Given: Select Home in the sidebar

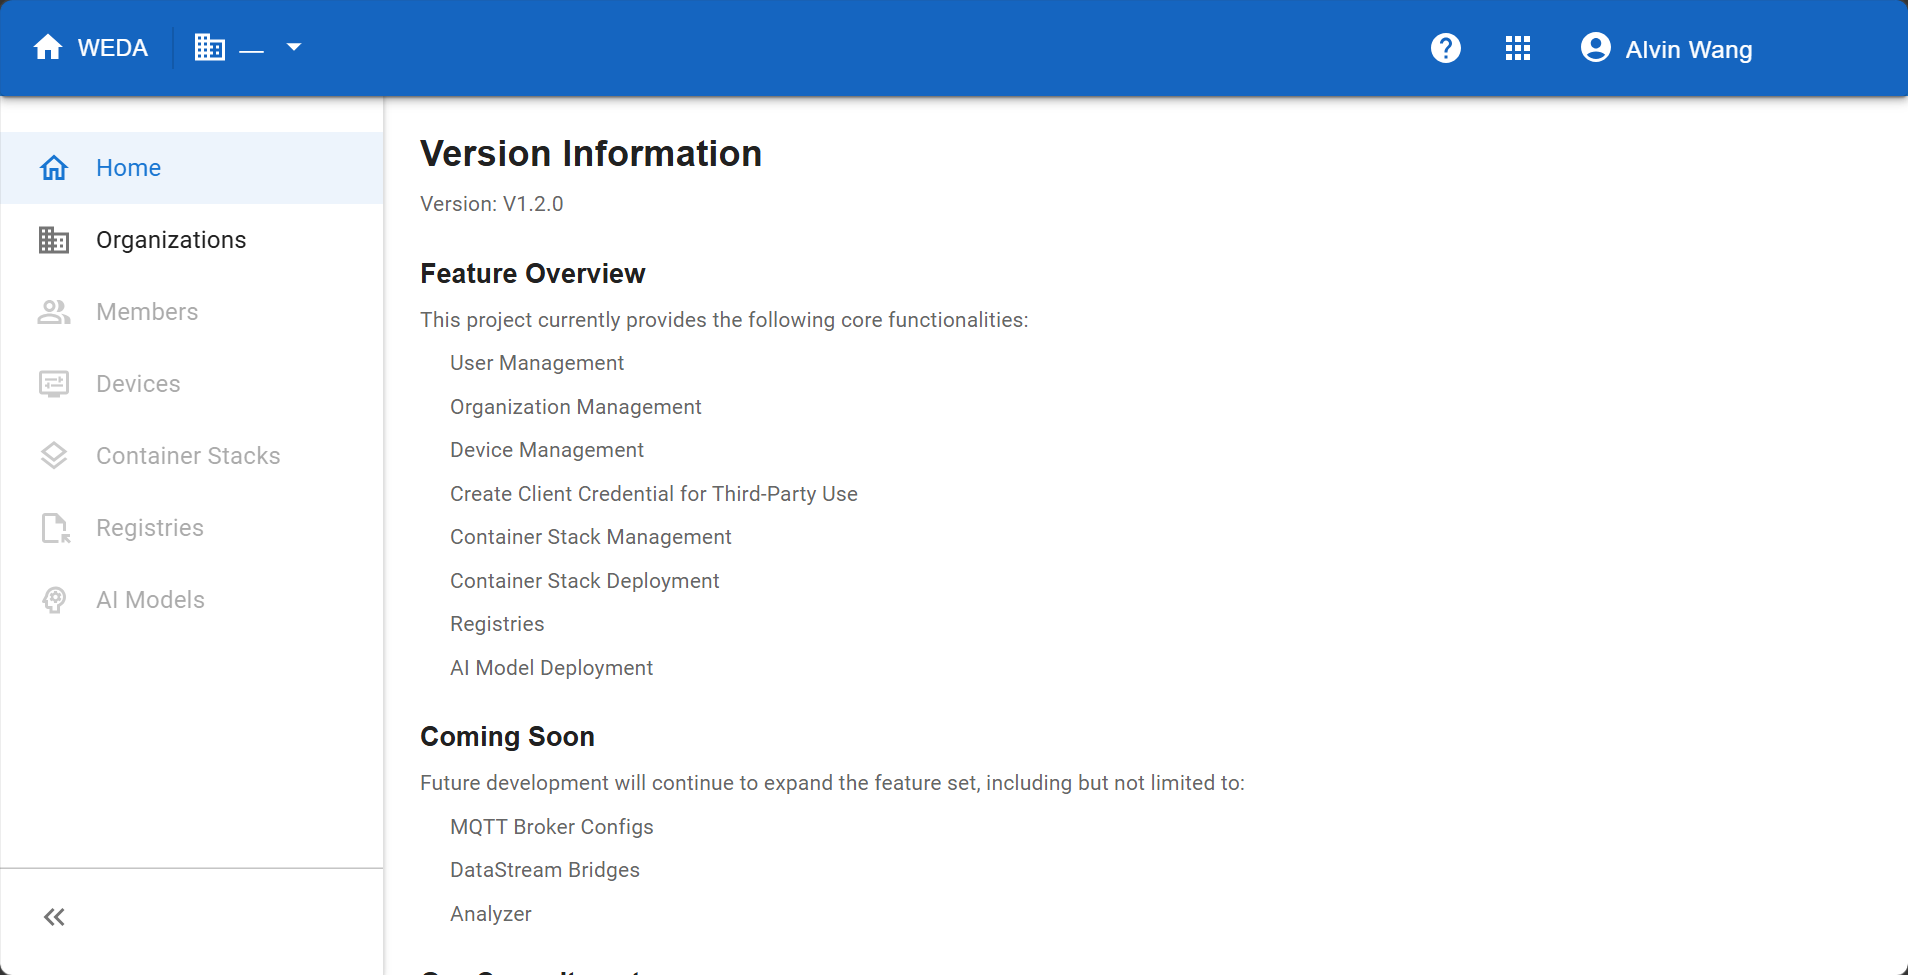Looking at the screenshot, I should coord(192,168).
